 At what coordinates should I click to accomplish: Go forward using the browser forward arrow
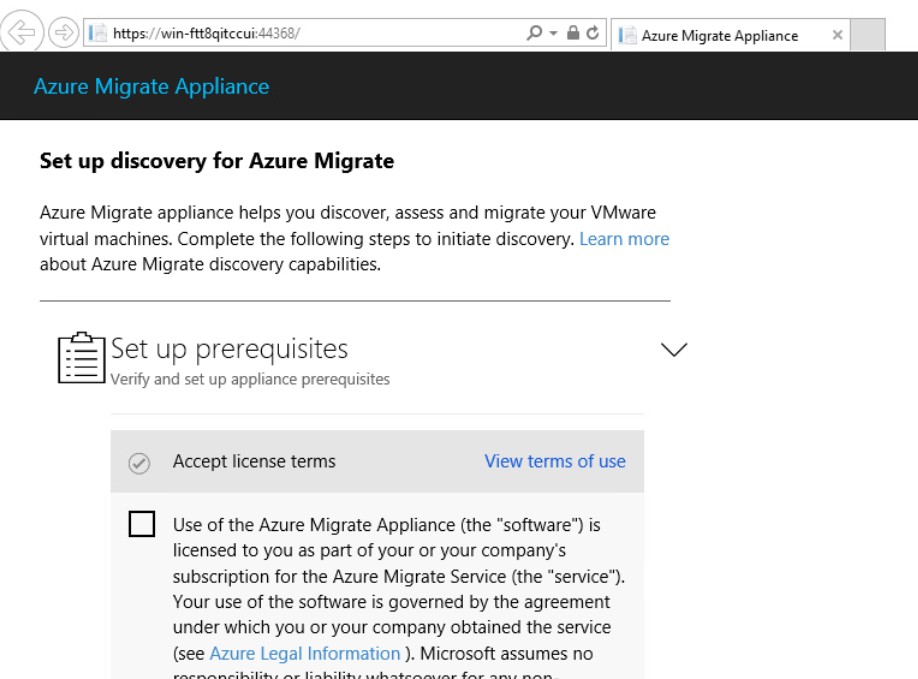63,32
